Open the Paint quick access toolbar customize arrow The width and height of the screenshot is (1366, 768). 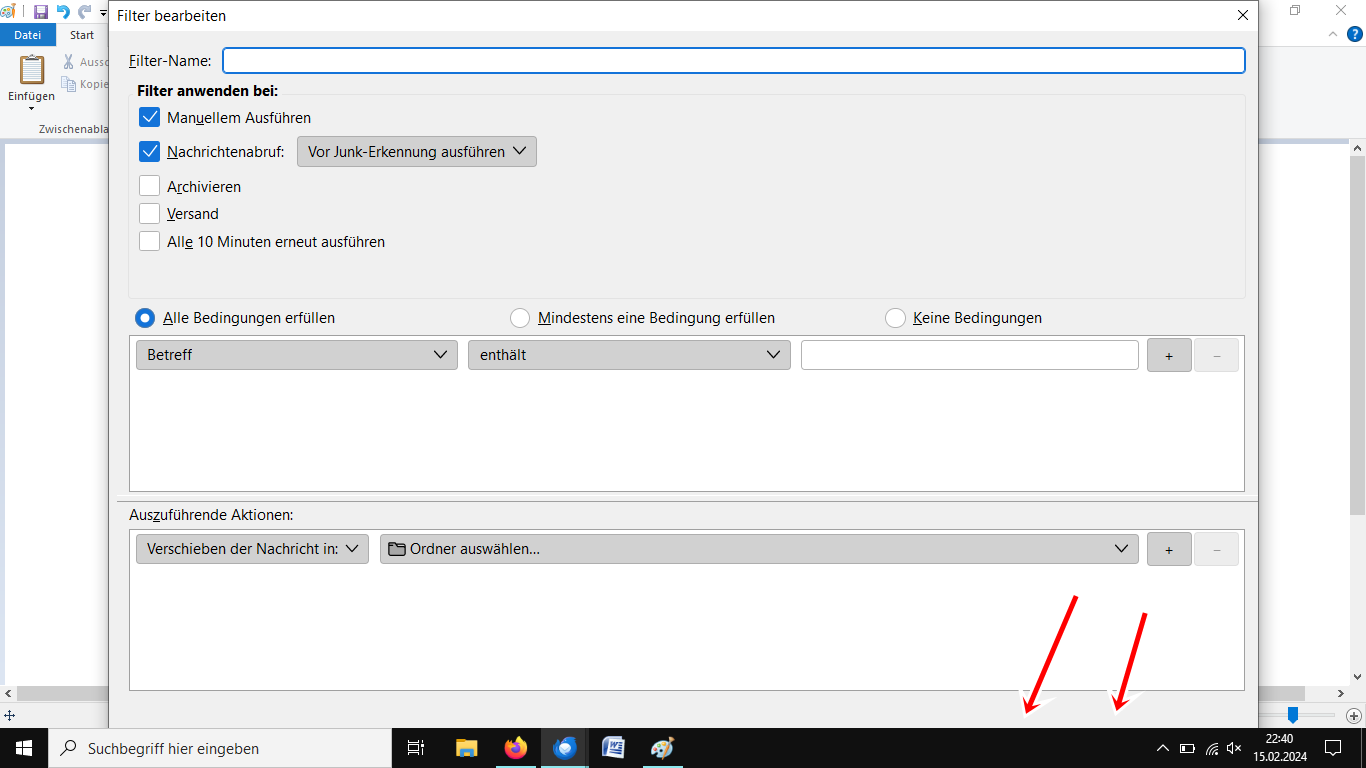(x=104, y=13)
